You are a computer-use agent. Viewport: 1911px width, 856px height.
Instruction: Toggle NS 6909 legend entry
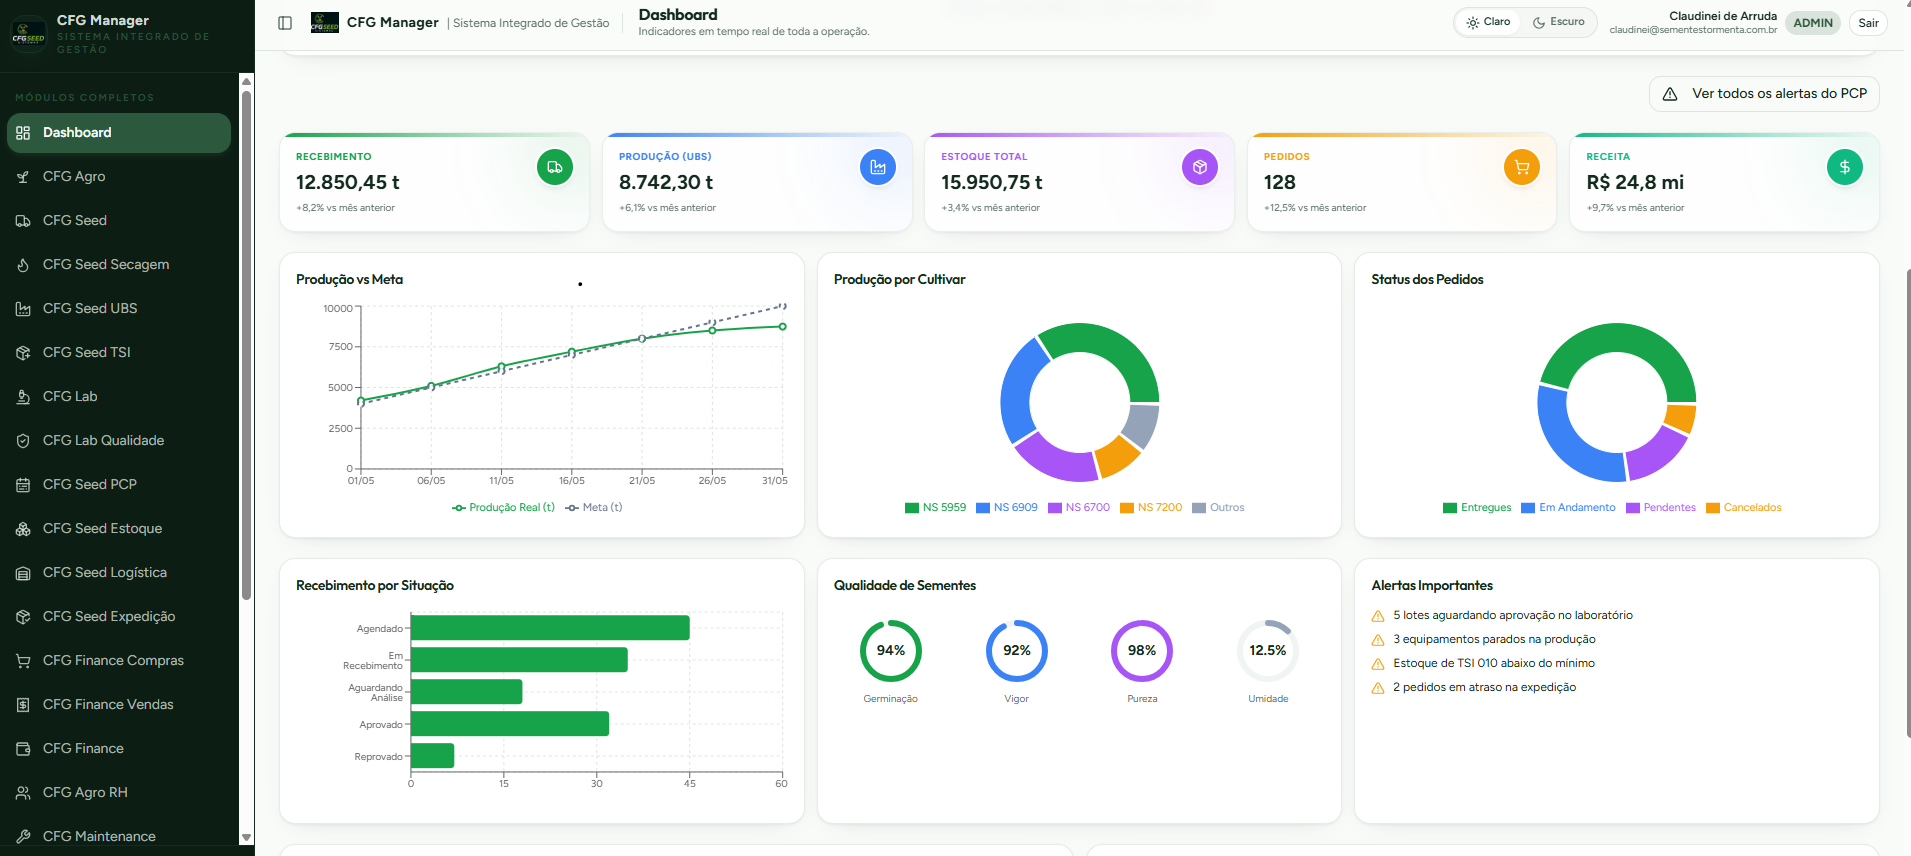pyautogui.click(x=1007, y=508)
